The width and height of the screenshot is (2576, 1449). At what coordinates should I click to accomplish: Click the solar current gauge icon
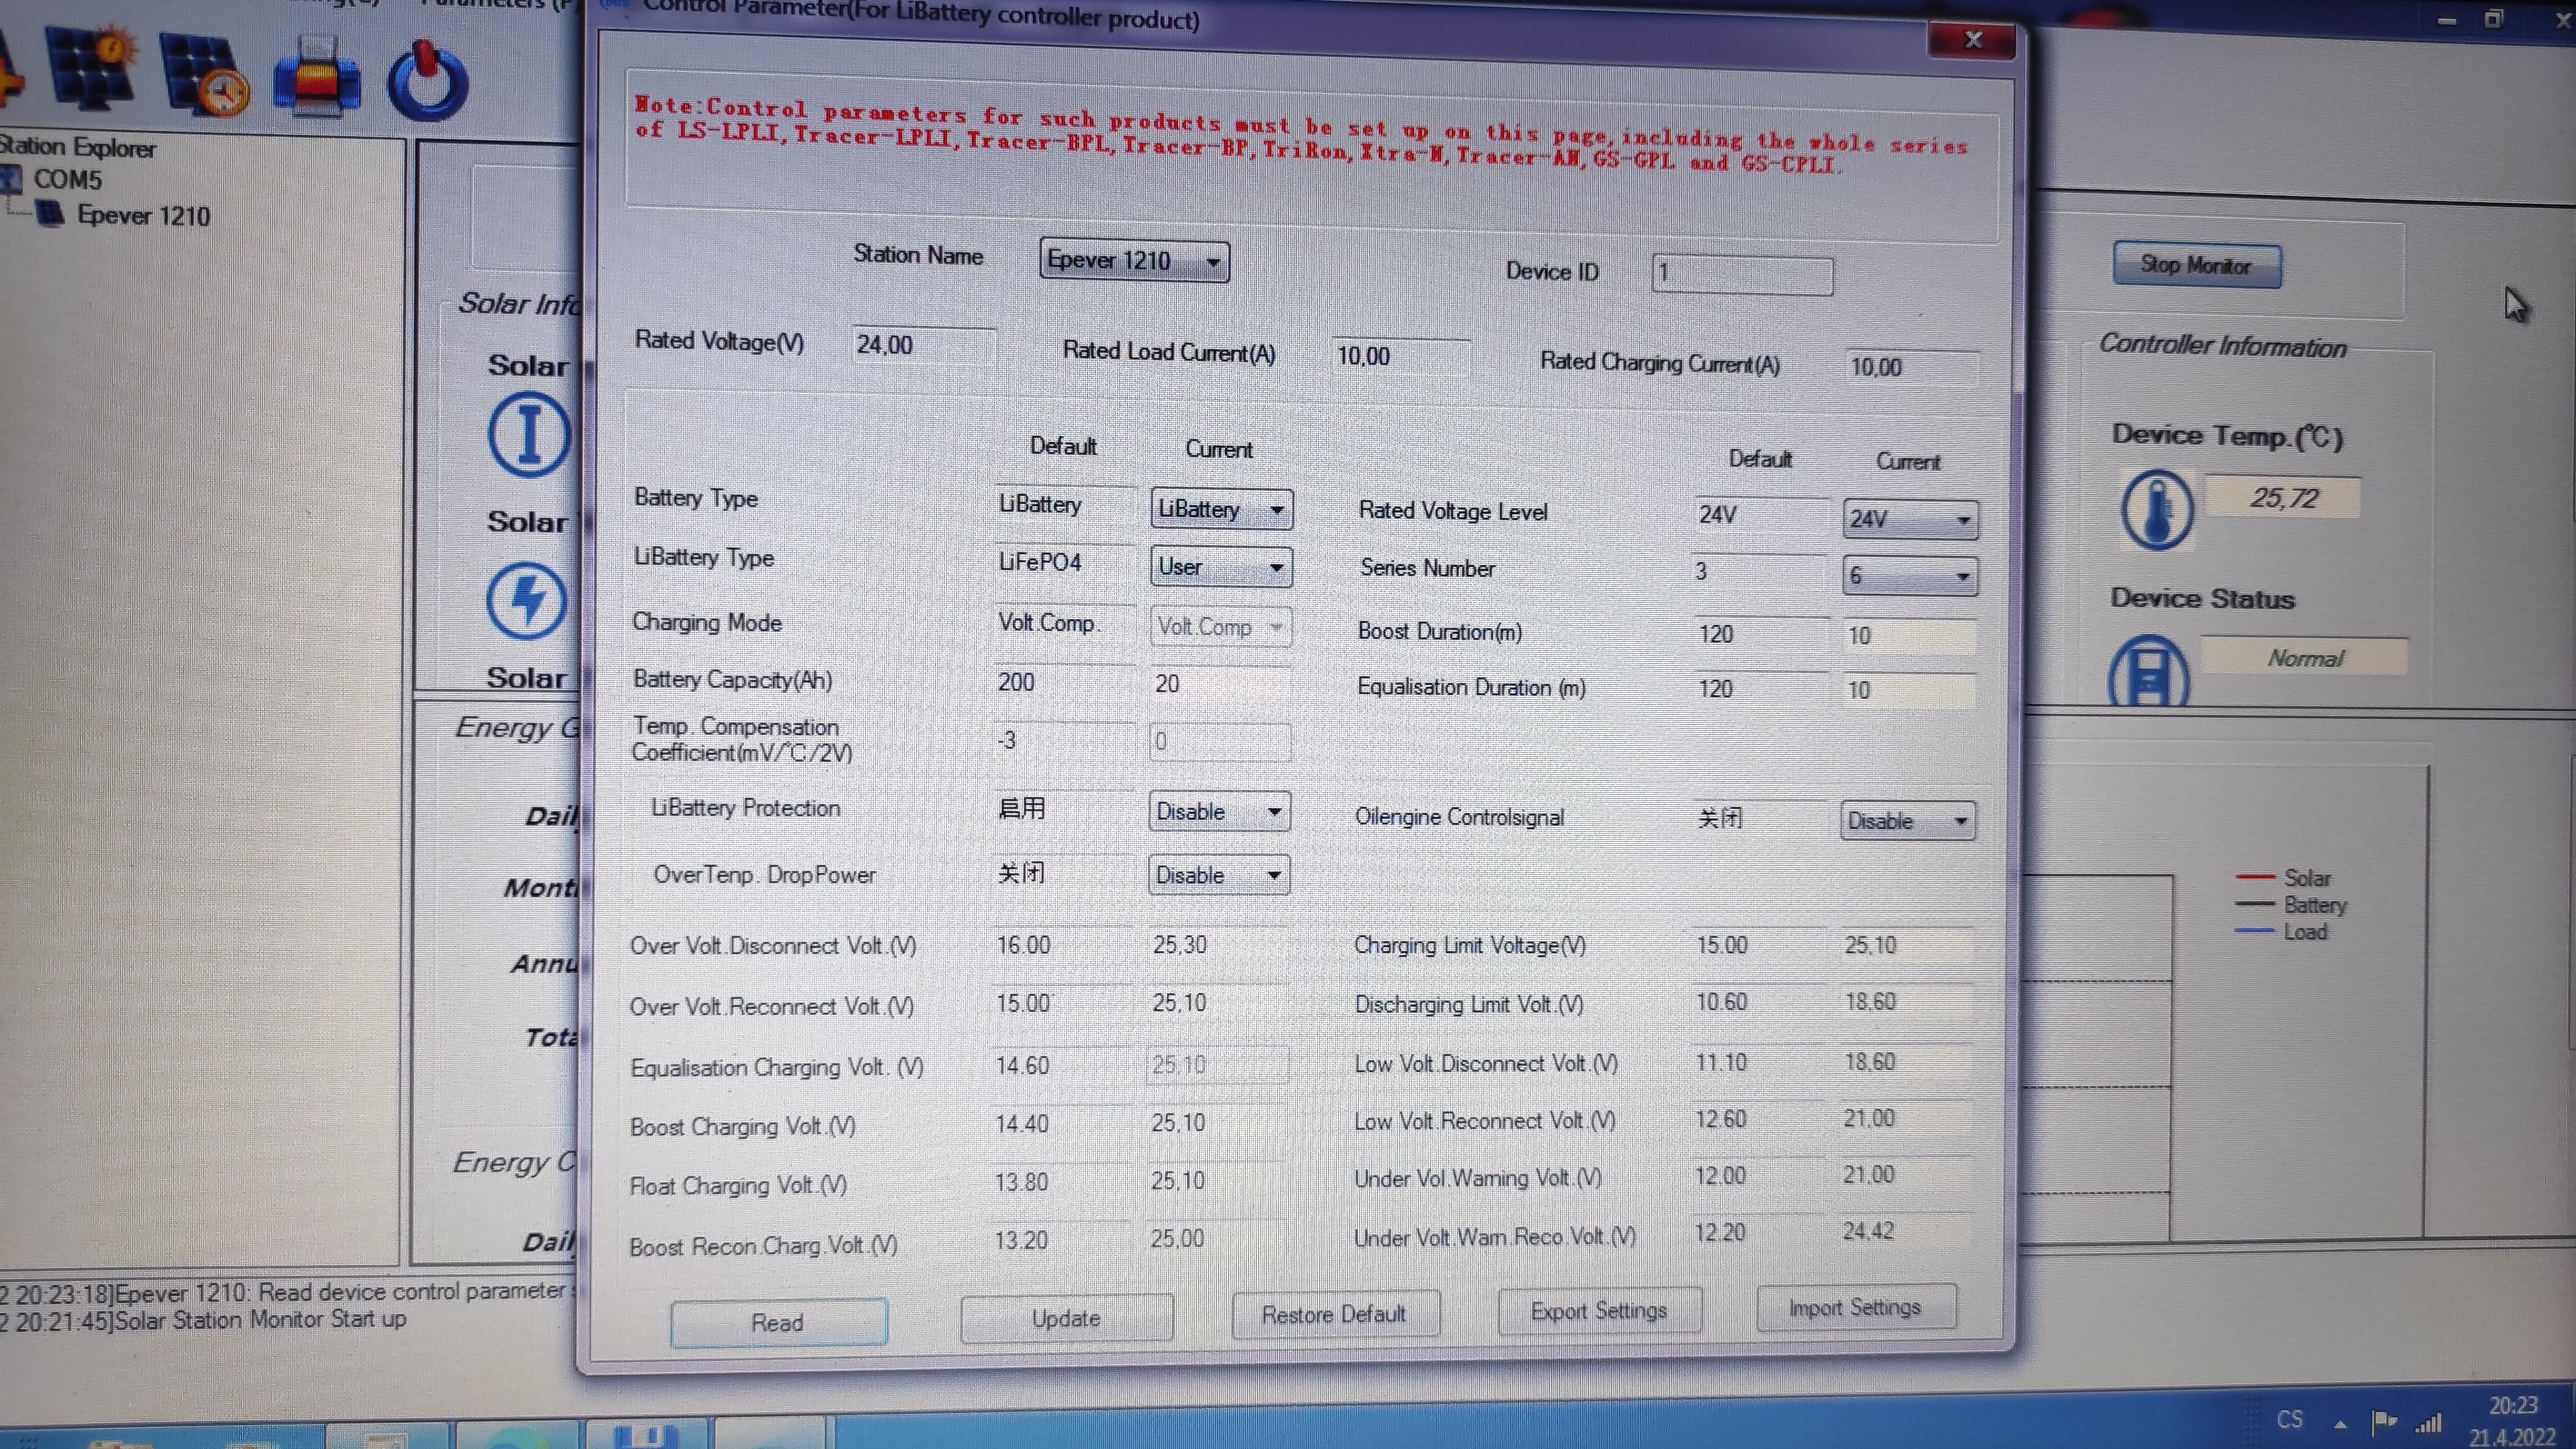529,435
